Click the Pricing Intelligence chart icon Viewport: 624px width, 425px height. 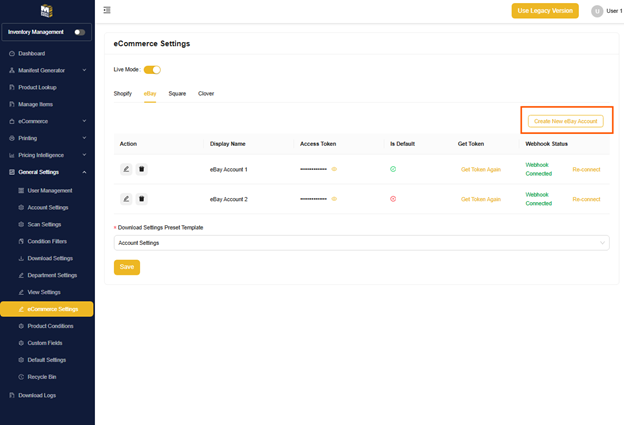(12, 155)
